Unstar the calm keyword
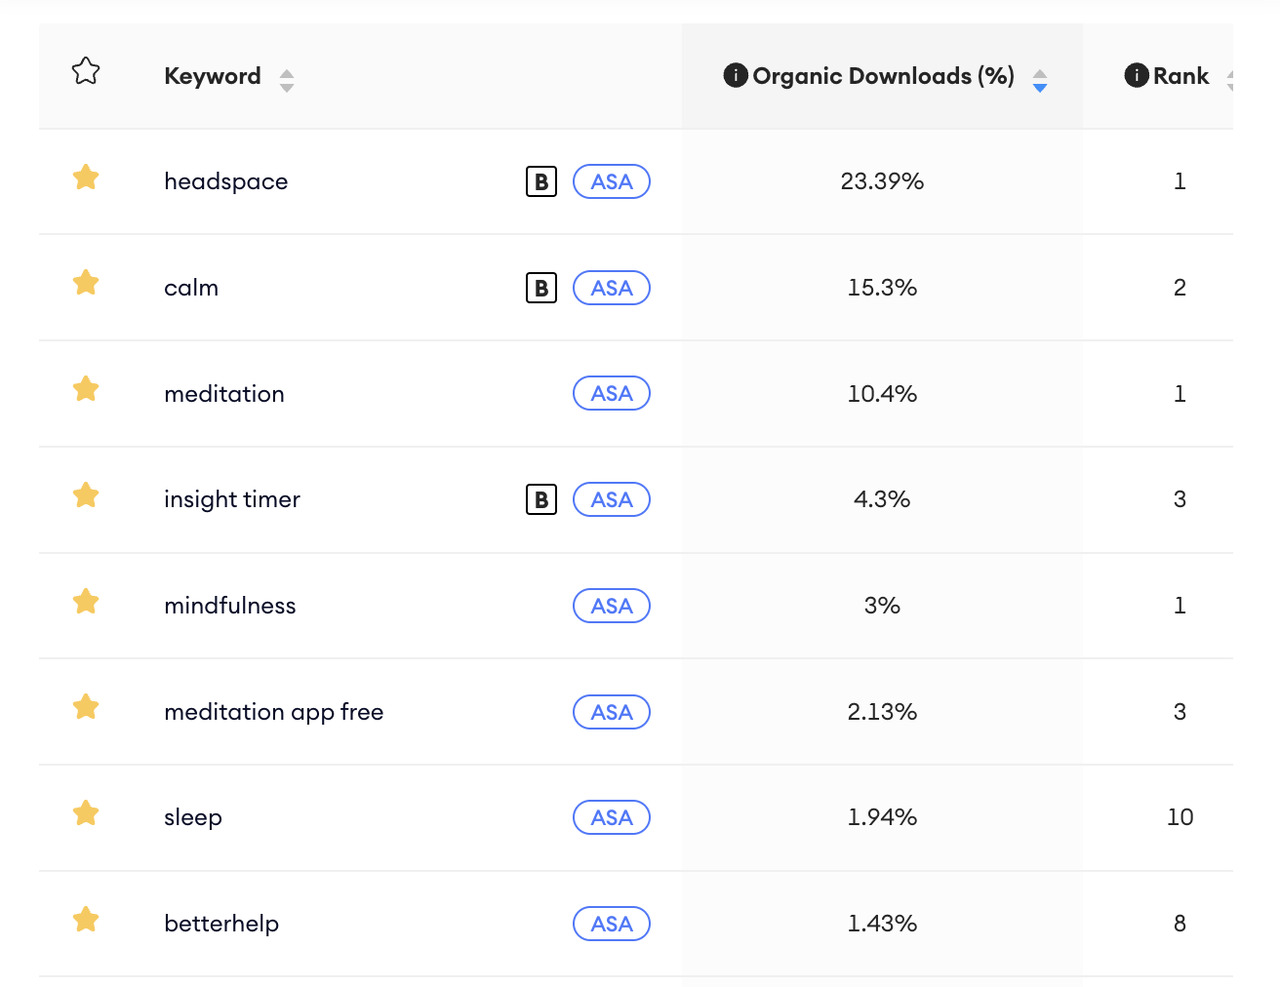 coord(86,283)
